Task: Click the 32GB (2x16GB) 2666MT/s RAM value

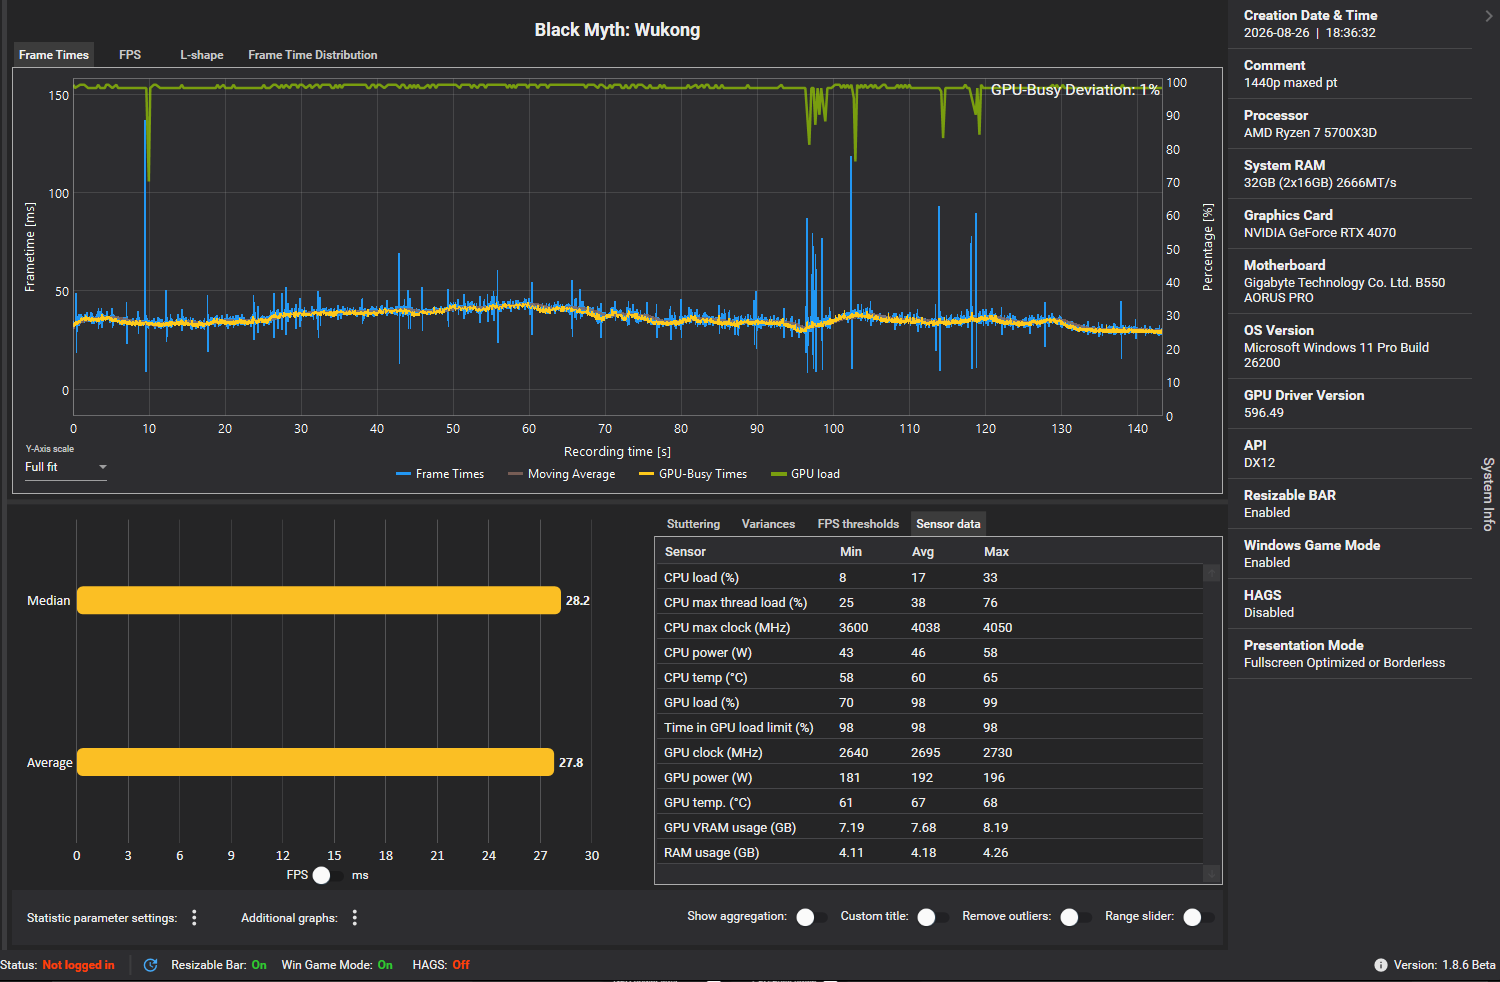Action: 1320,183
